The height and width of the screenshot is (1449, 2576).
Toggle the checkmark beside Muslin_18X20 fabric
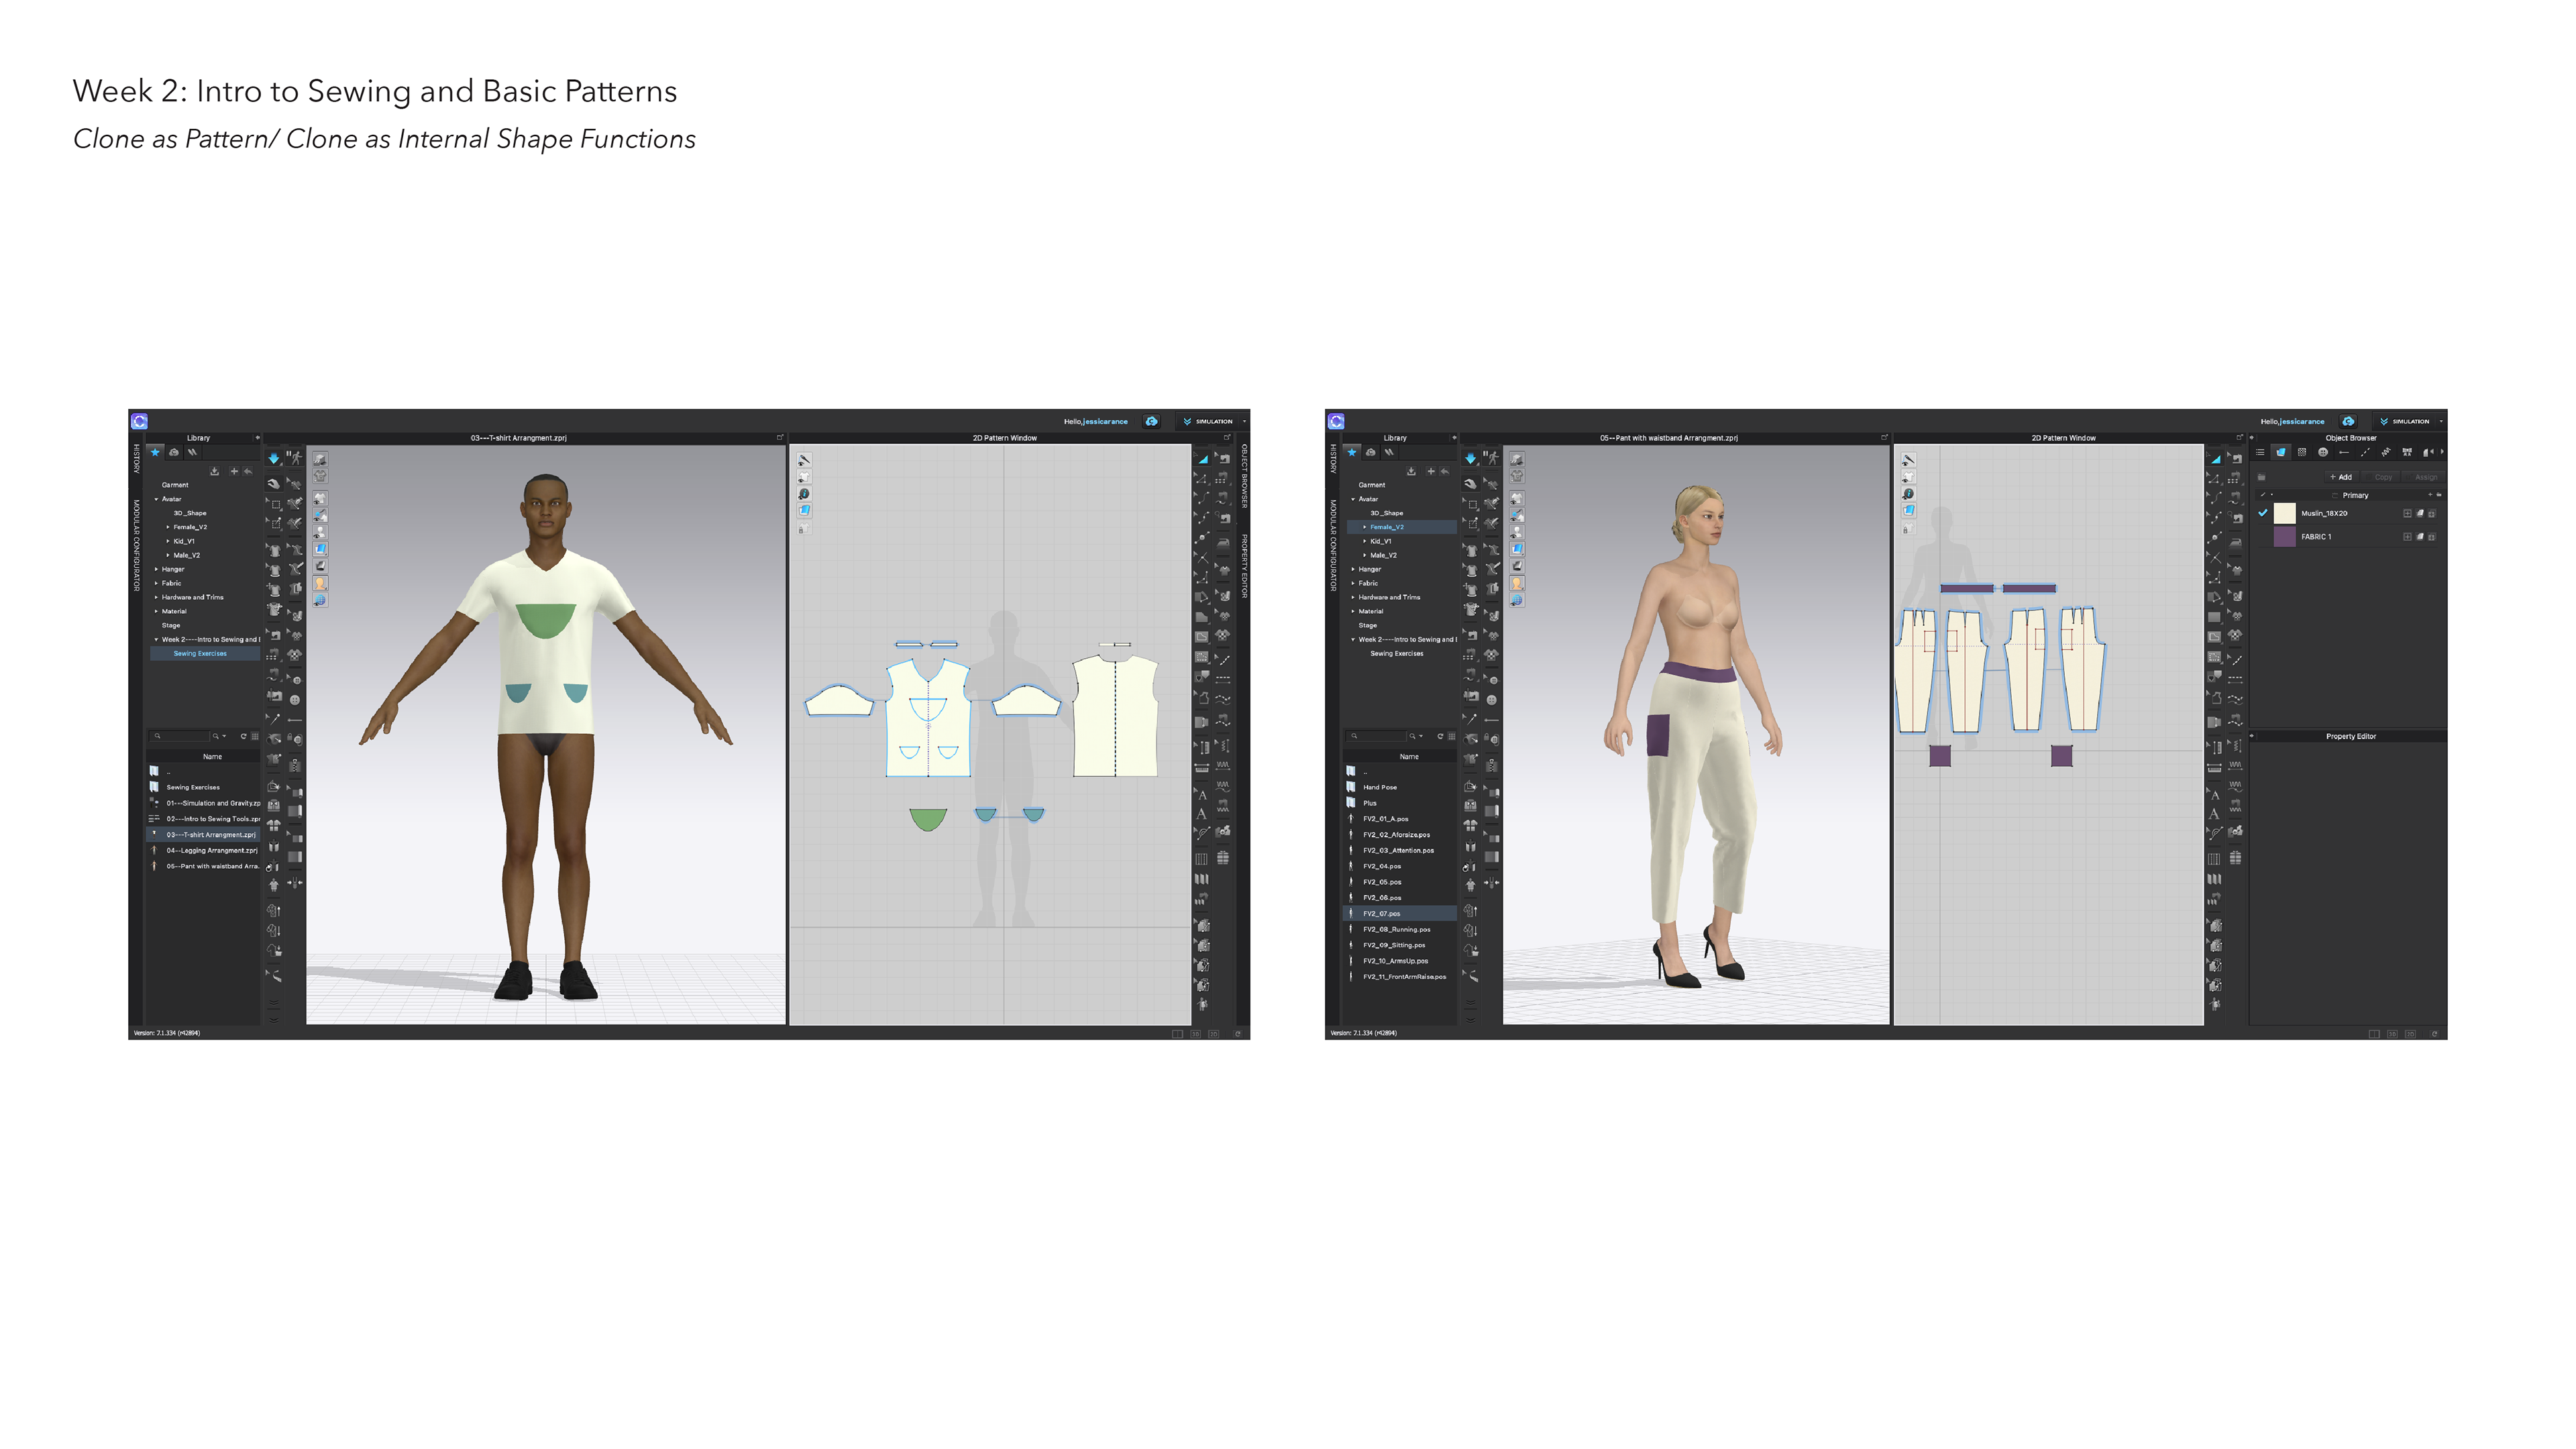point(2263,513)
